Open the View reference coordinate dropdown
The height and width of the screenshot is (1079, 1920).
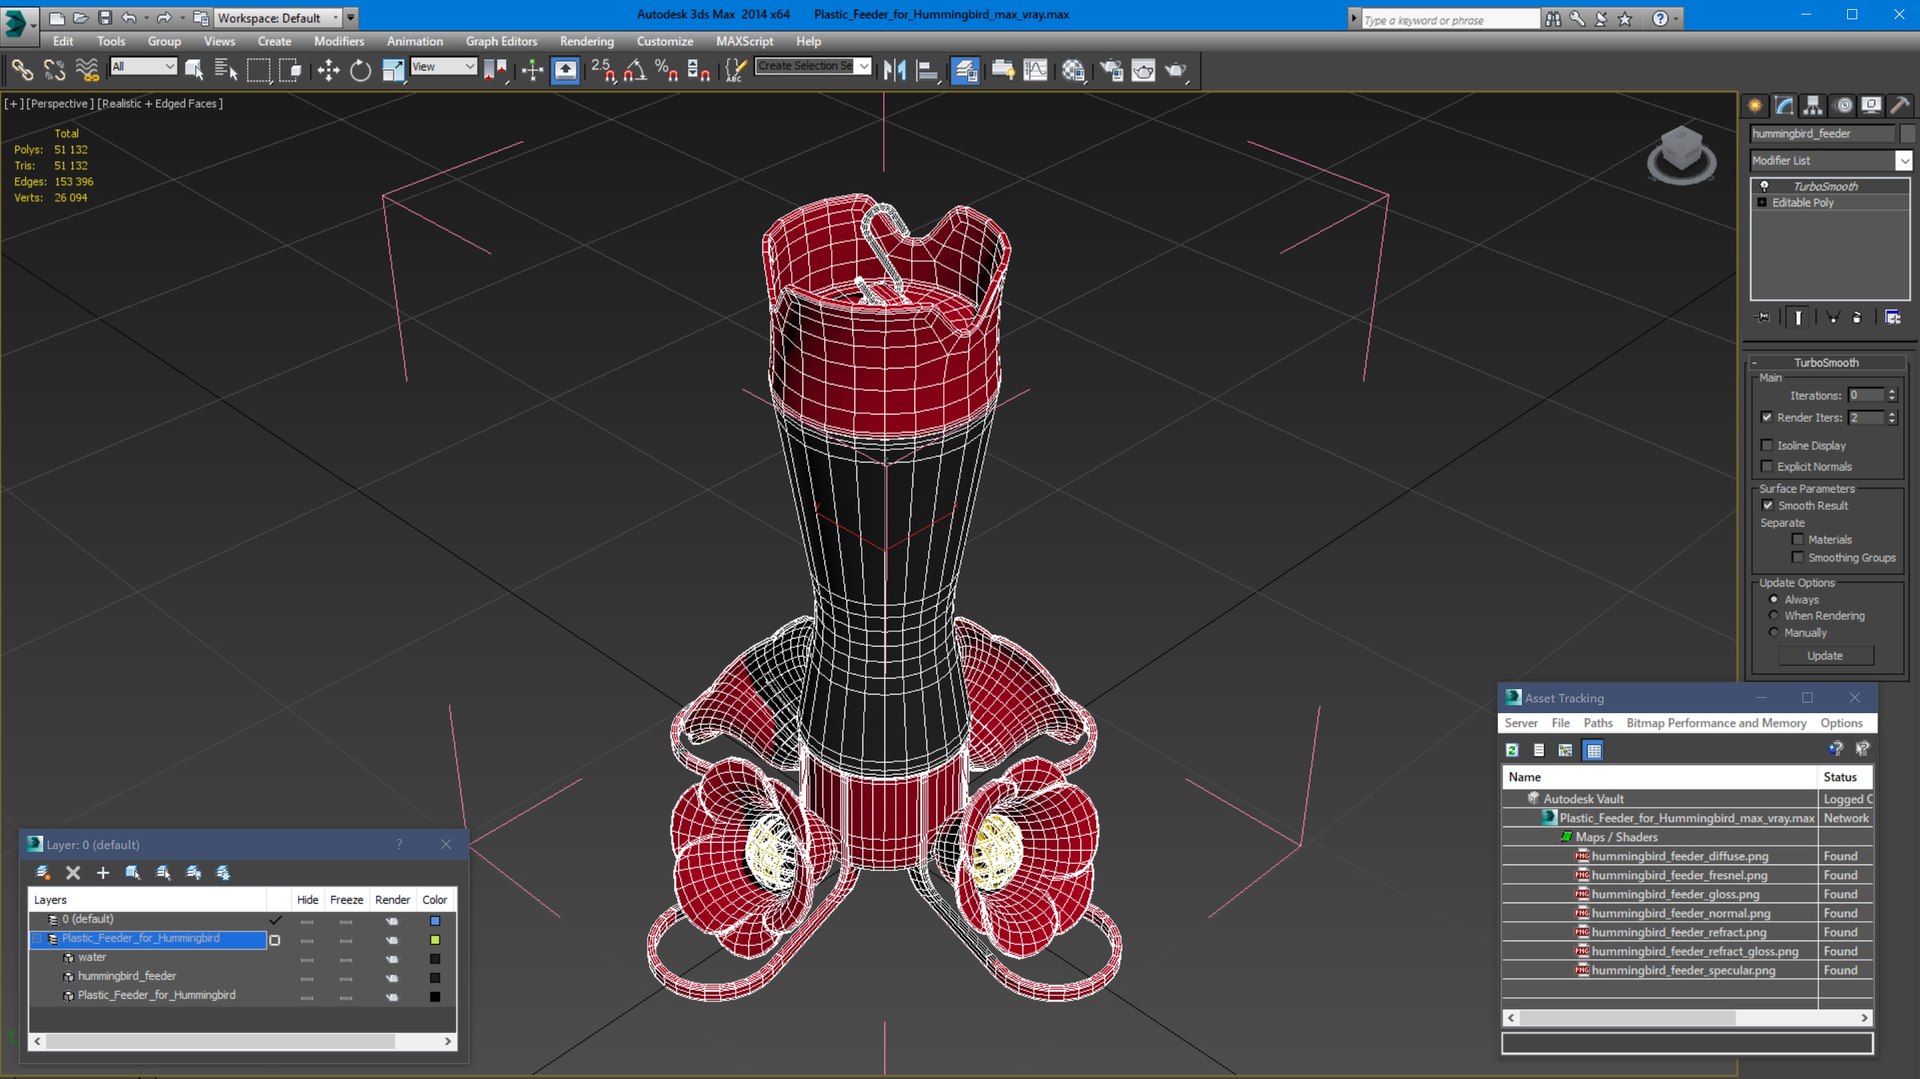click(444, 67)
